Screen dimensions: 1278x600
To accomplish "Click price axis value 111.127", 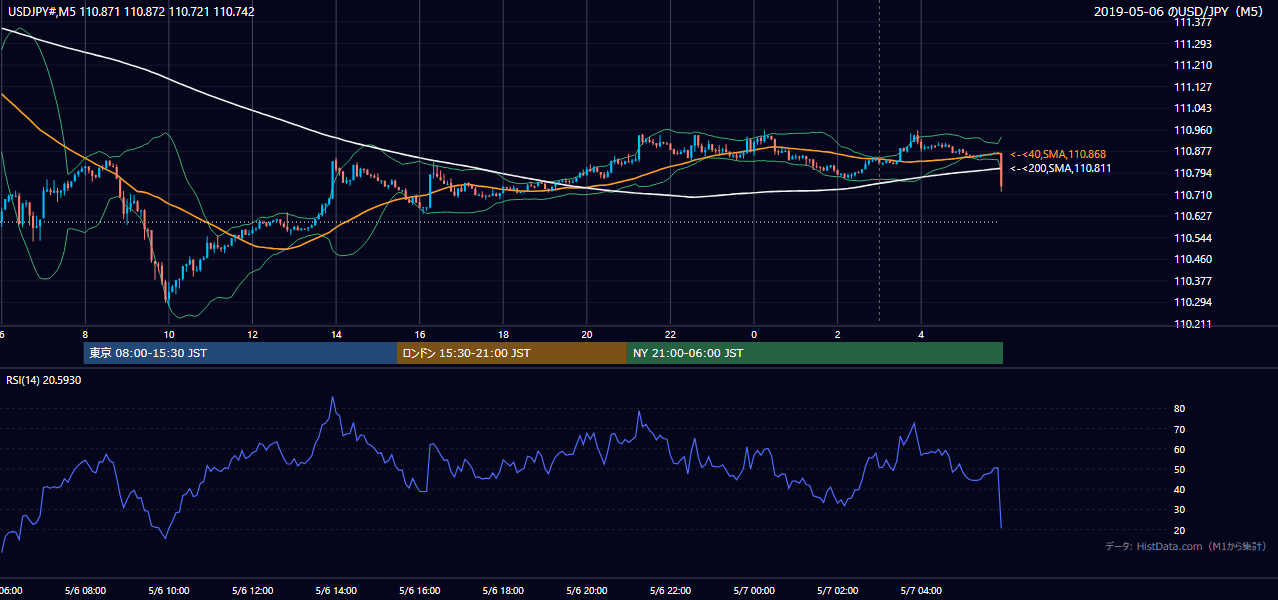I will click(x=1193, y=87).
